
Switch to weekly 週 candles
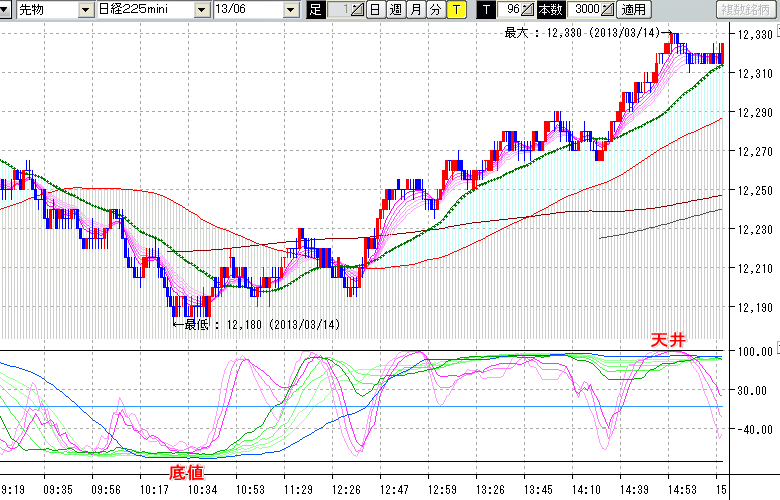395,10
